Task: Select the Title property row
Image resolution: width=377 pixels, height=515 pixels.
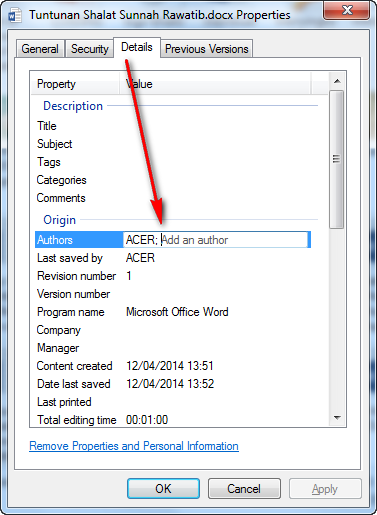Action: [173, 126]
